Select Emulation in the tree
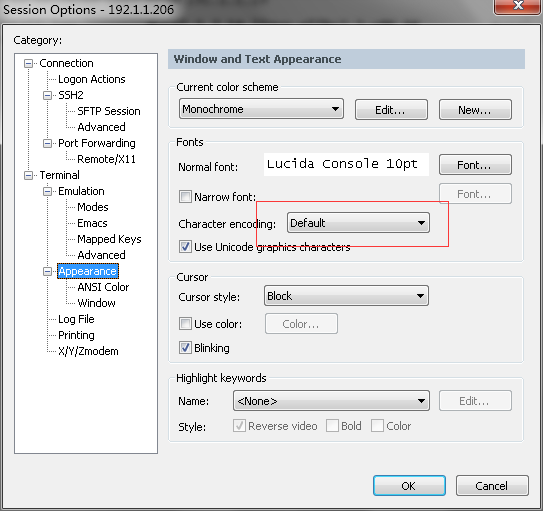543x511 pixels. 81,191
